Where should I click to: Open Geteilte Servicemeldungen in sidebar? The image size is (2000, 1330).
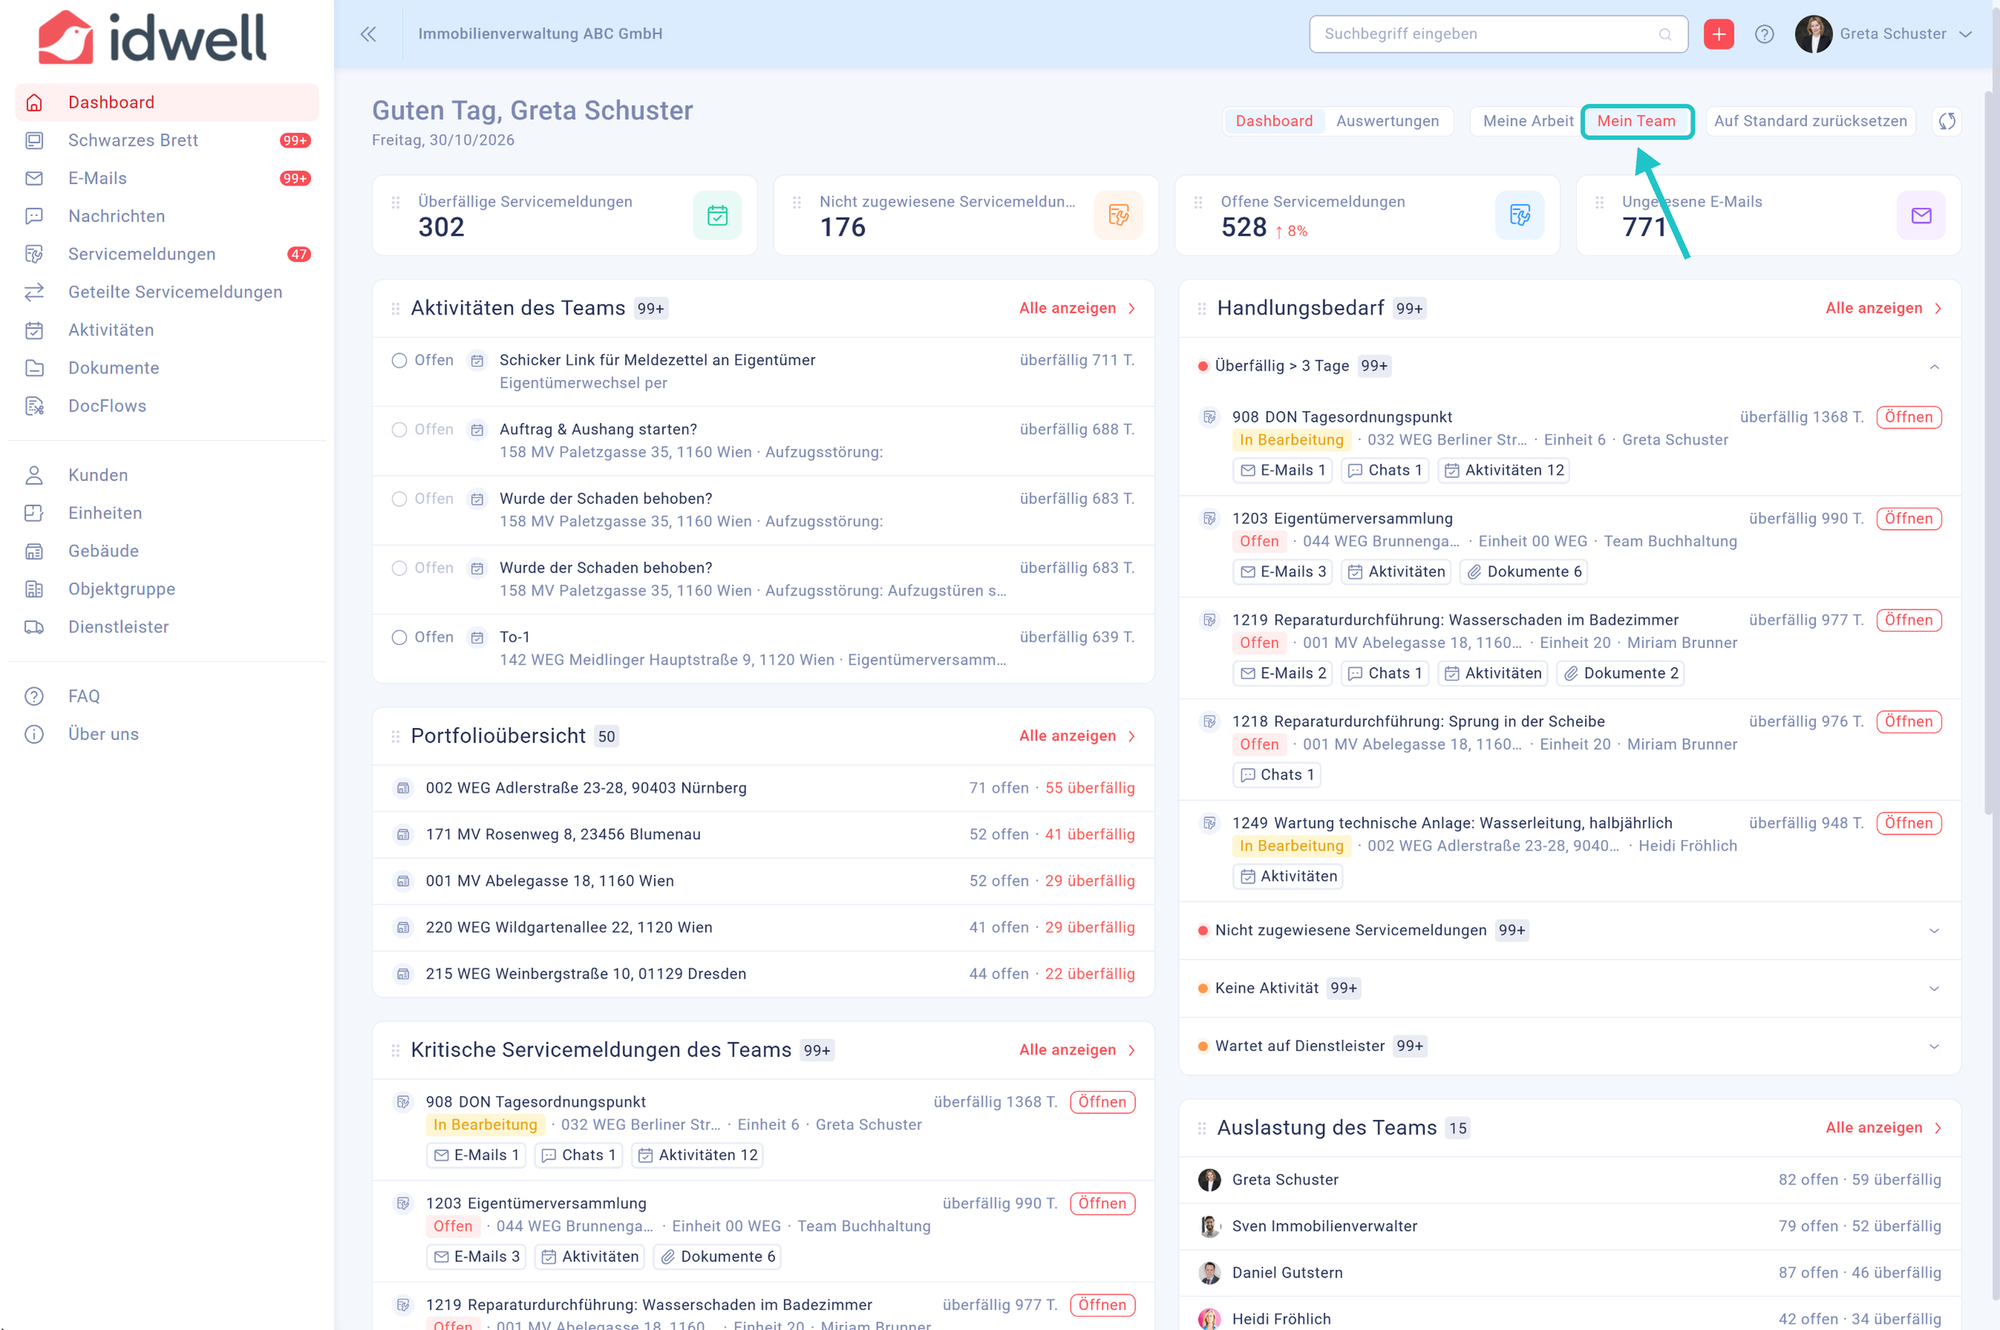167,292
